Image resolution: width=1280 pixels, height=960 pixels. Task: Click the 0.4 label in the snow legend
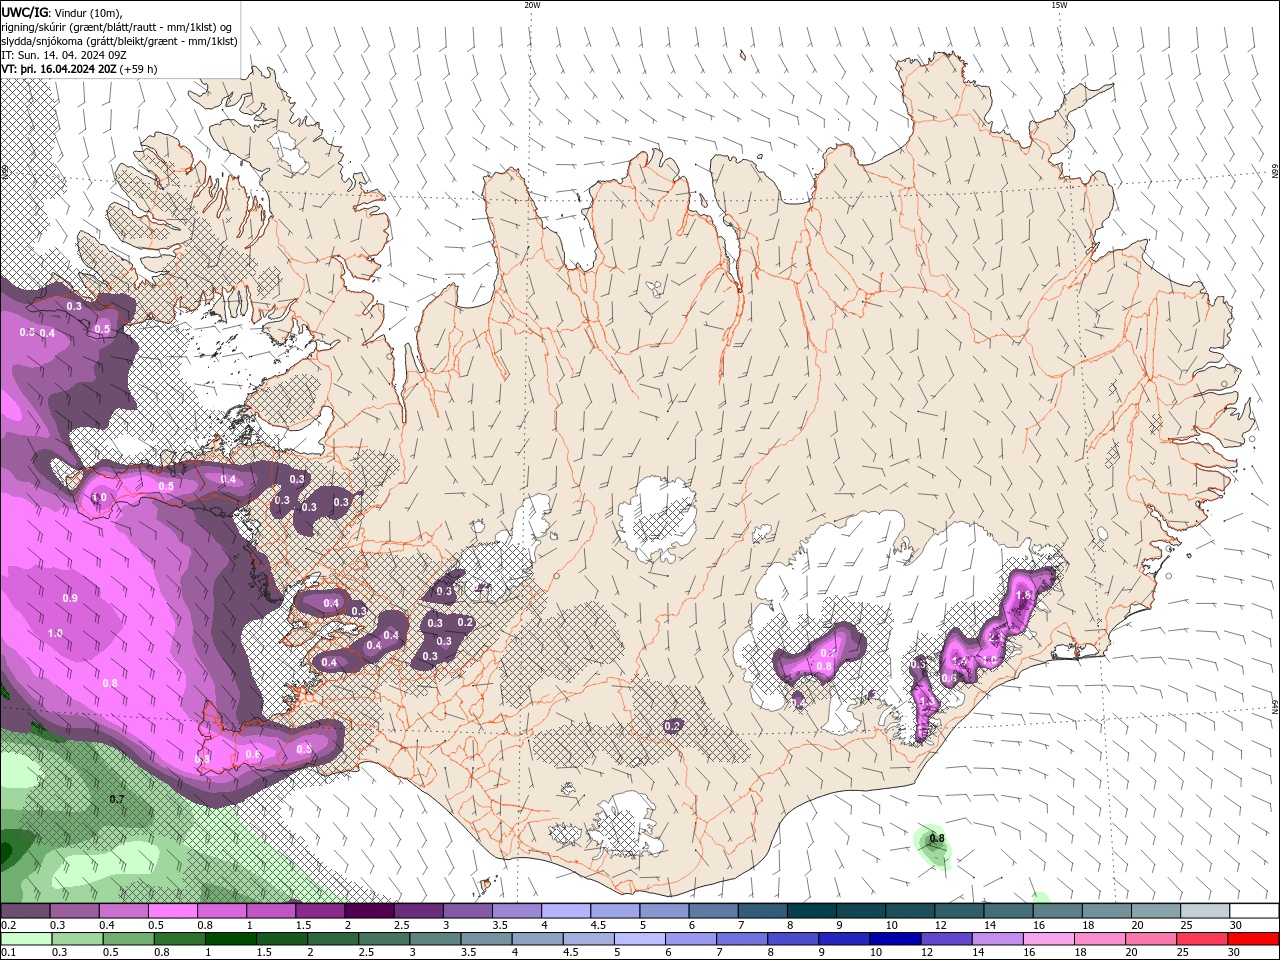pyautogui.click(x=107, y=925)
